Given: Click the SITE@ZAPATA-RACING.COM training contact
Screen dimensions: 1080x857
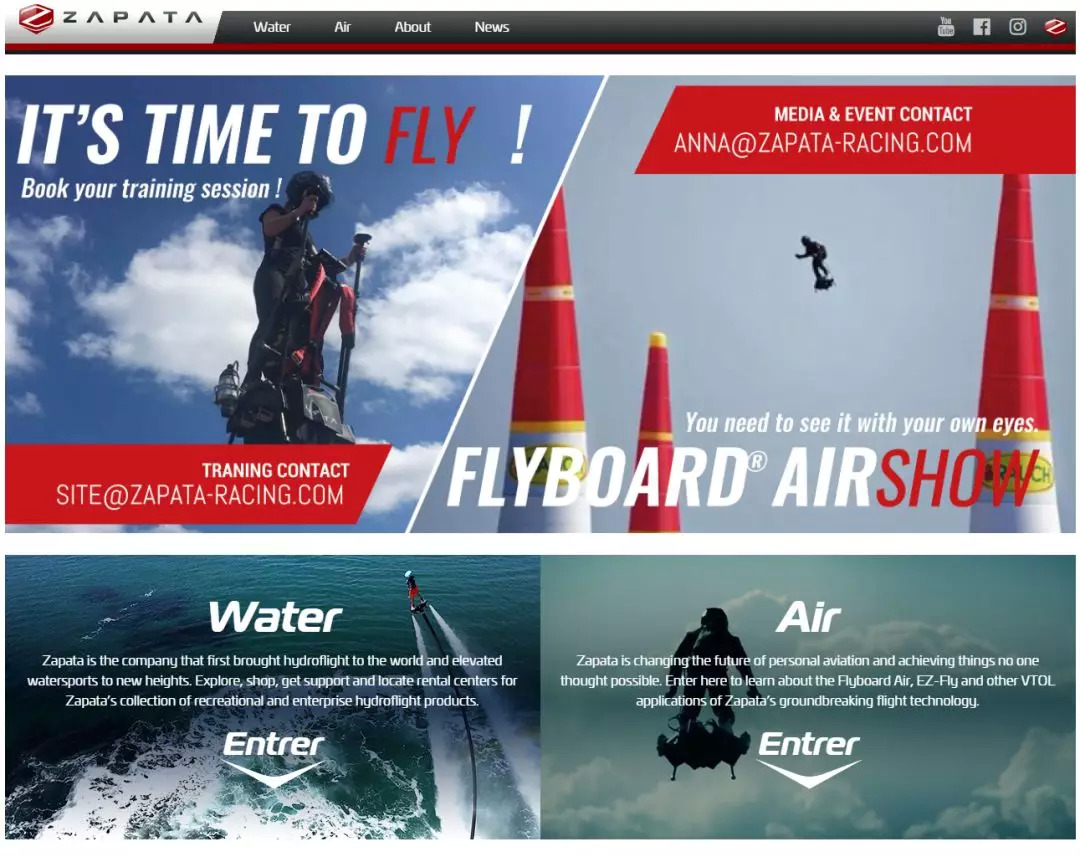Looking at the screenshot, I should pos(200,495).
